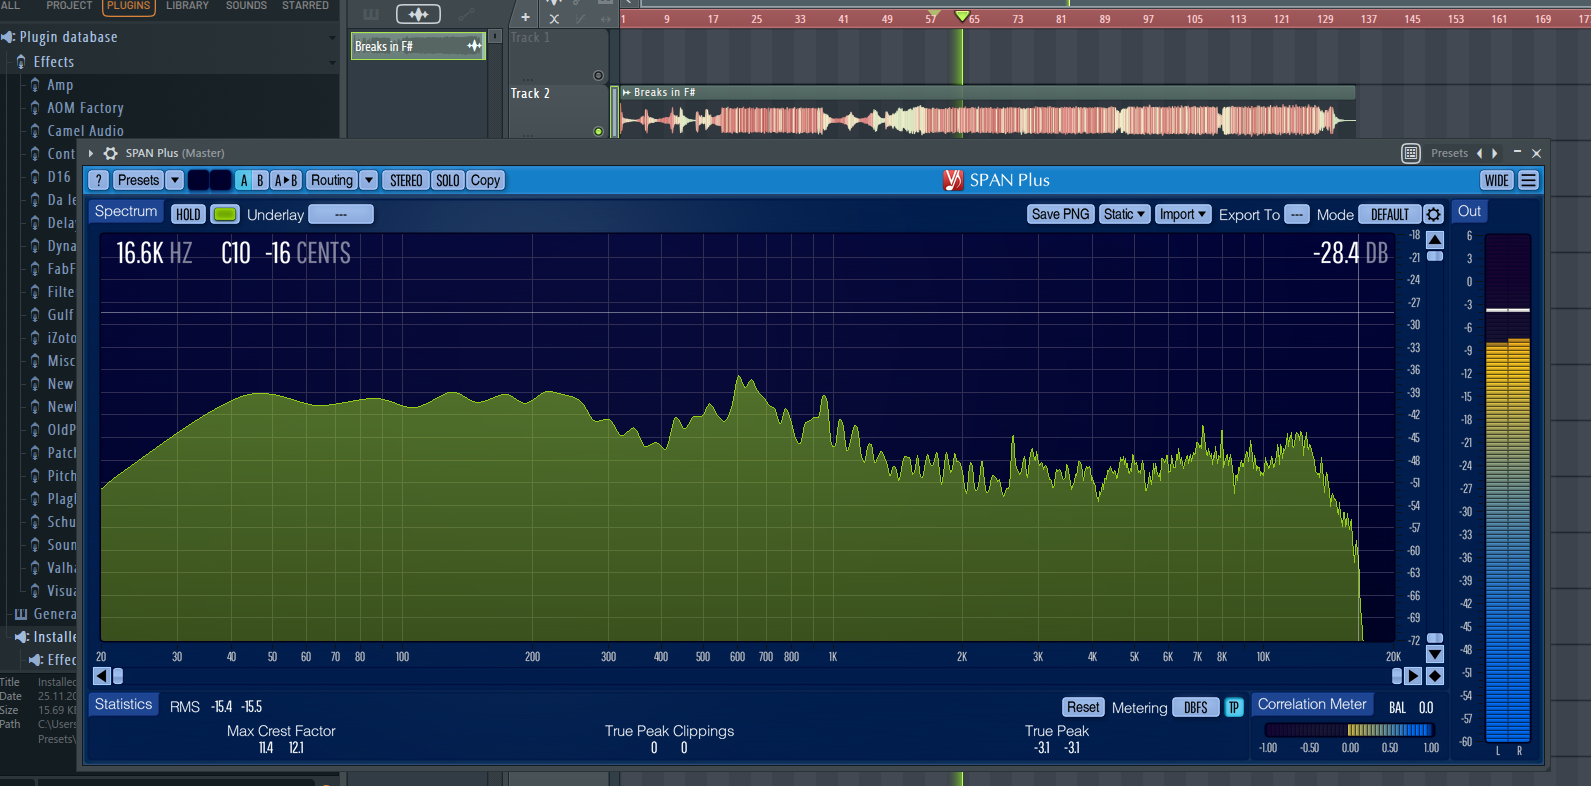Image resolution: width=1591 pixels, height=786 pixels.
Task: Click the Out level meter
Action: pos(1508,490)
